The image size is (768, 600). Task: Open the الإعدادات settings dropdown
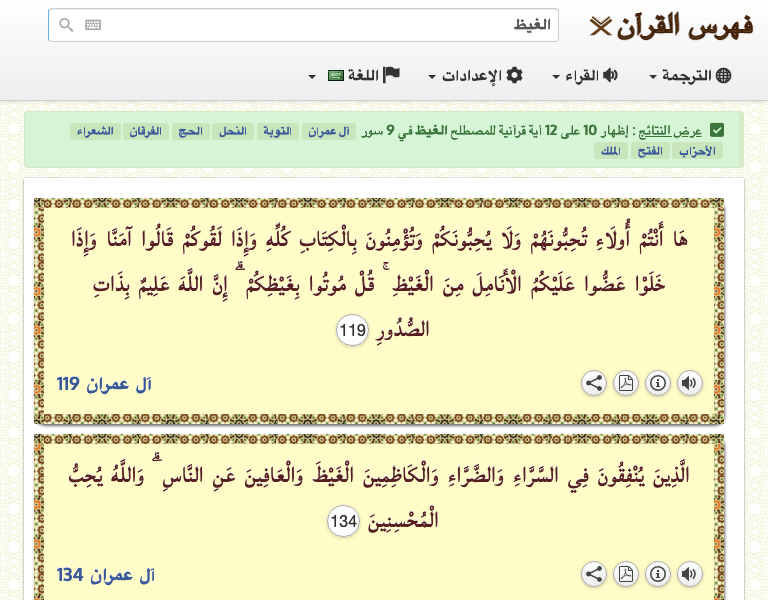point(476,75)
